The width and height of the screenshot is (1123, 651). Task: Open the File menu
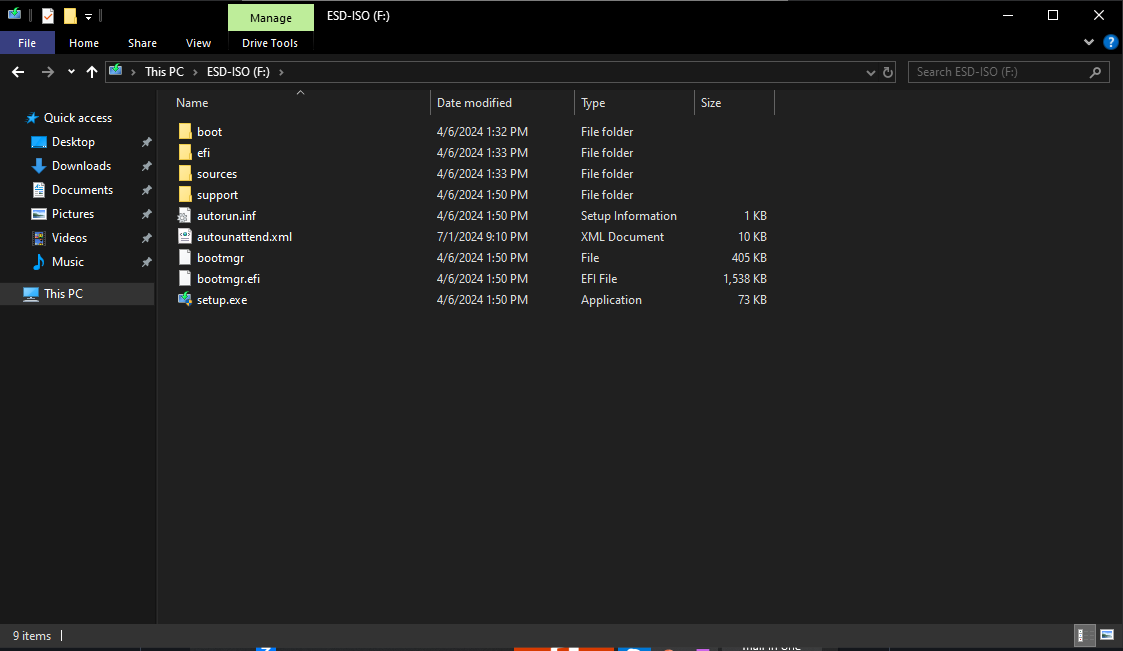tap(27, 43)
